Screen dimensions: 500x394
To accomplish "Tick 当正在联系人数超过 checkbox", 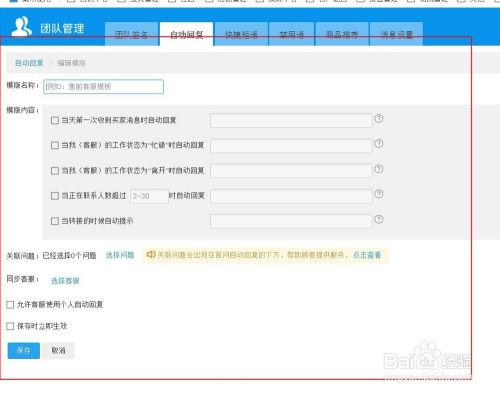I will coord(55,196).
